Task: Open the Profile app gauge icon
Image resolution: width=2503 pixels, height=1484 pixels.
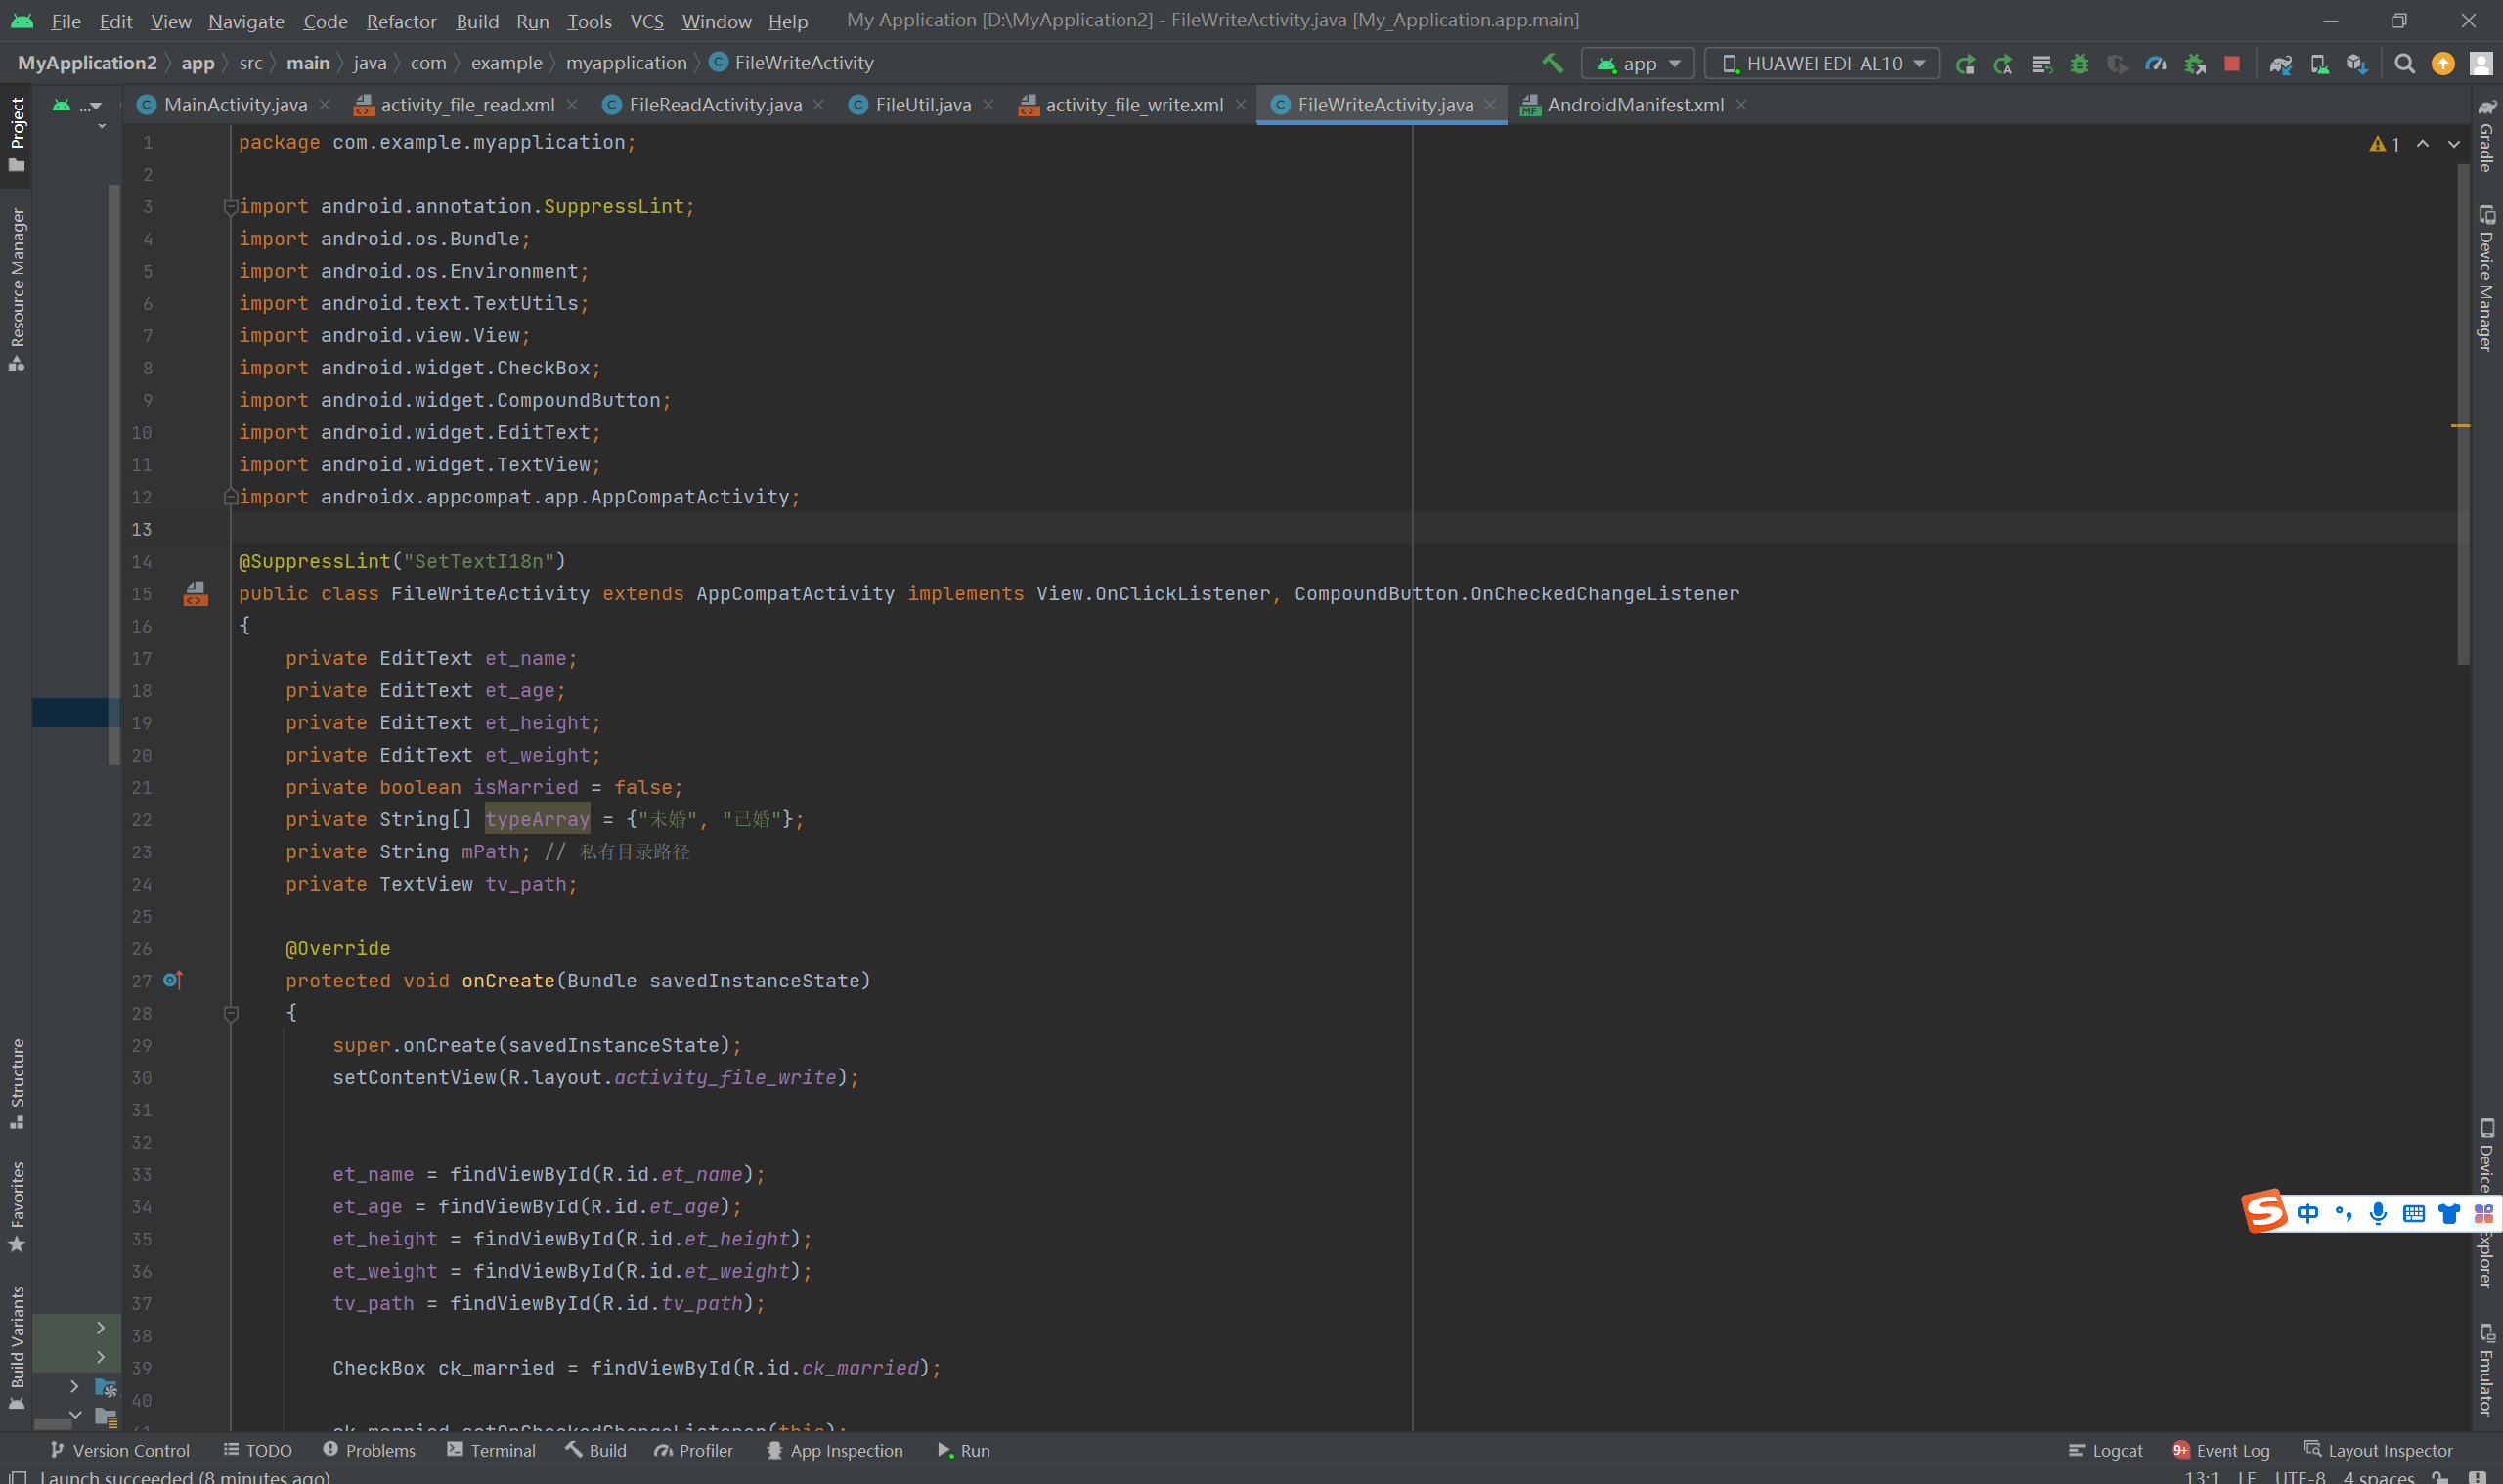Action: 2156,63
